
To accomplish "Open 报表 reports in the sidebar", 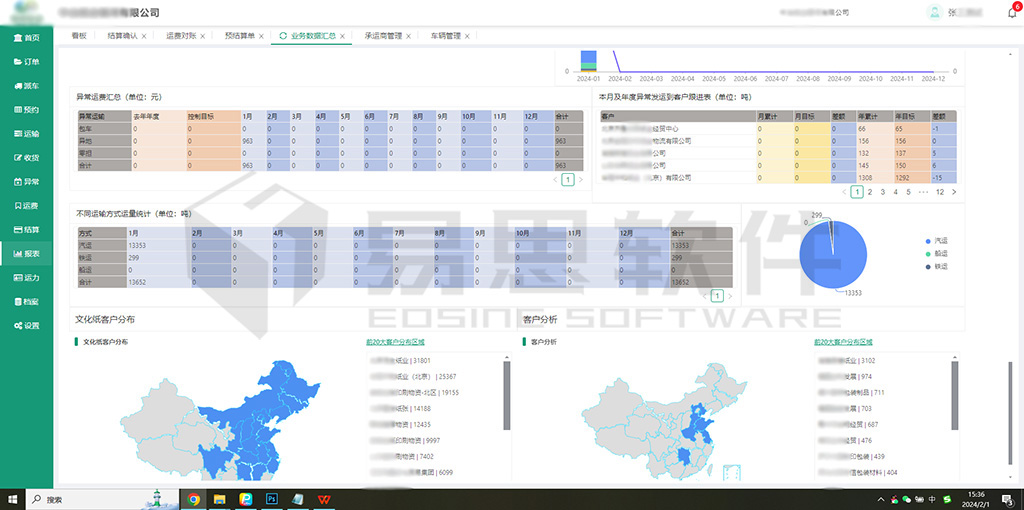I will coord(27,254).
